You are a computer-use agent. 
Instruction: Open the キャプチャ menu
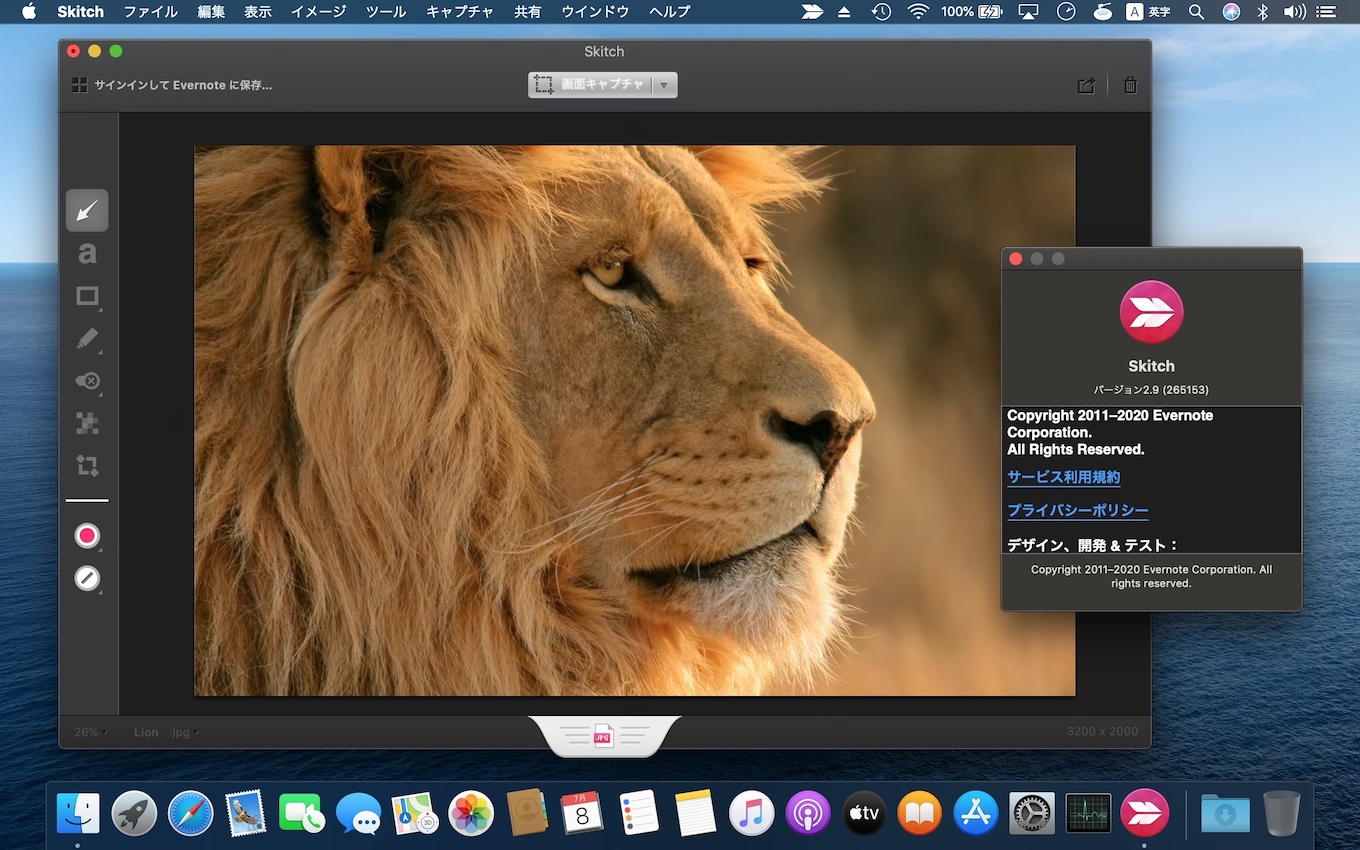(x=460, y=12)
